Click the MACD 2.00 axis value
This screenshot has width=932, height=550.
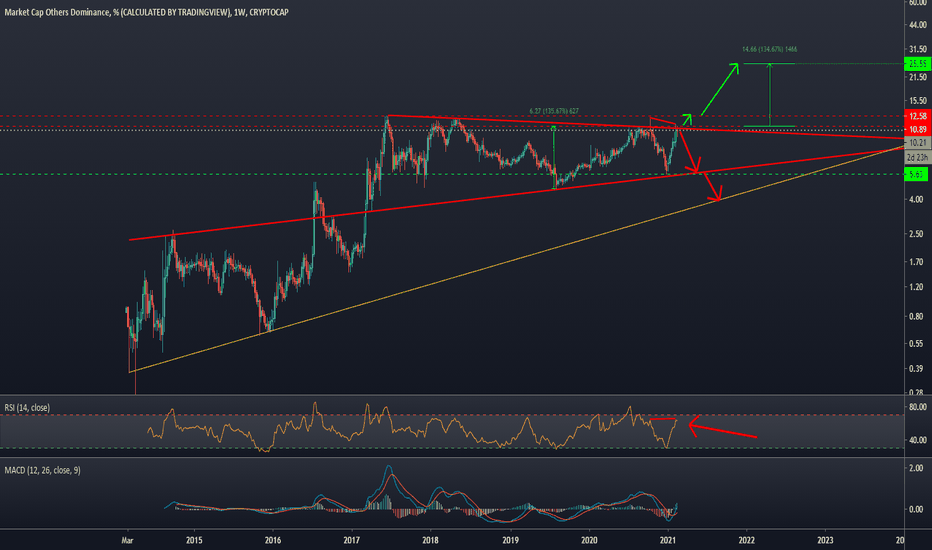coord(916,468)
